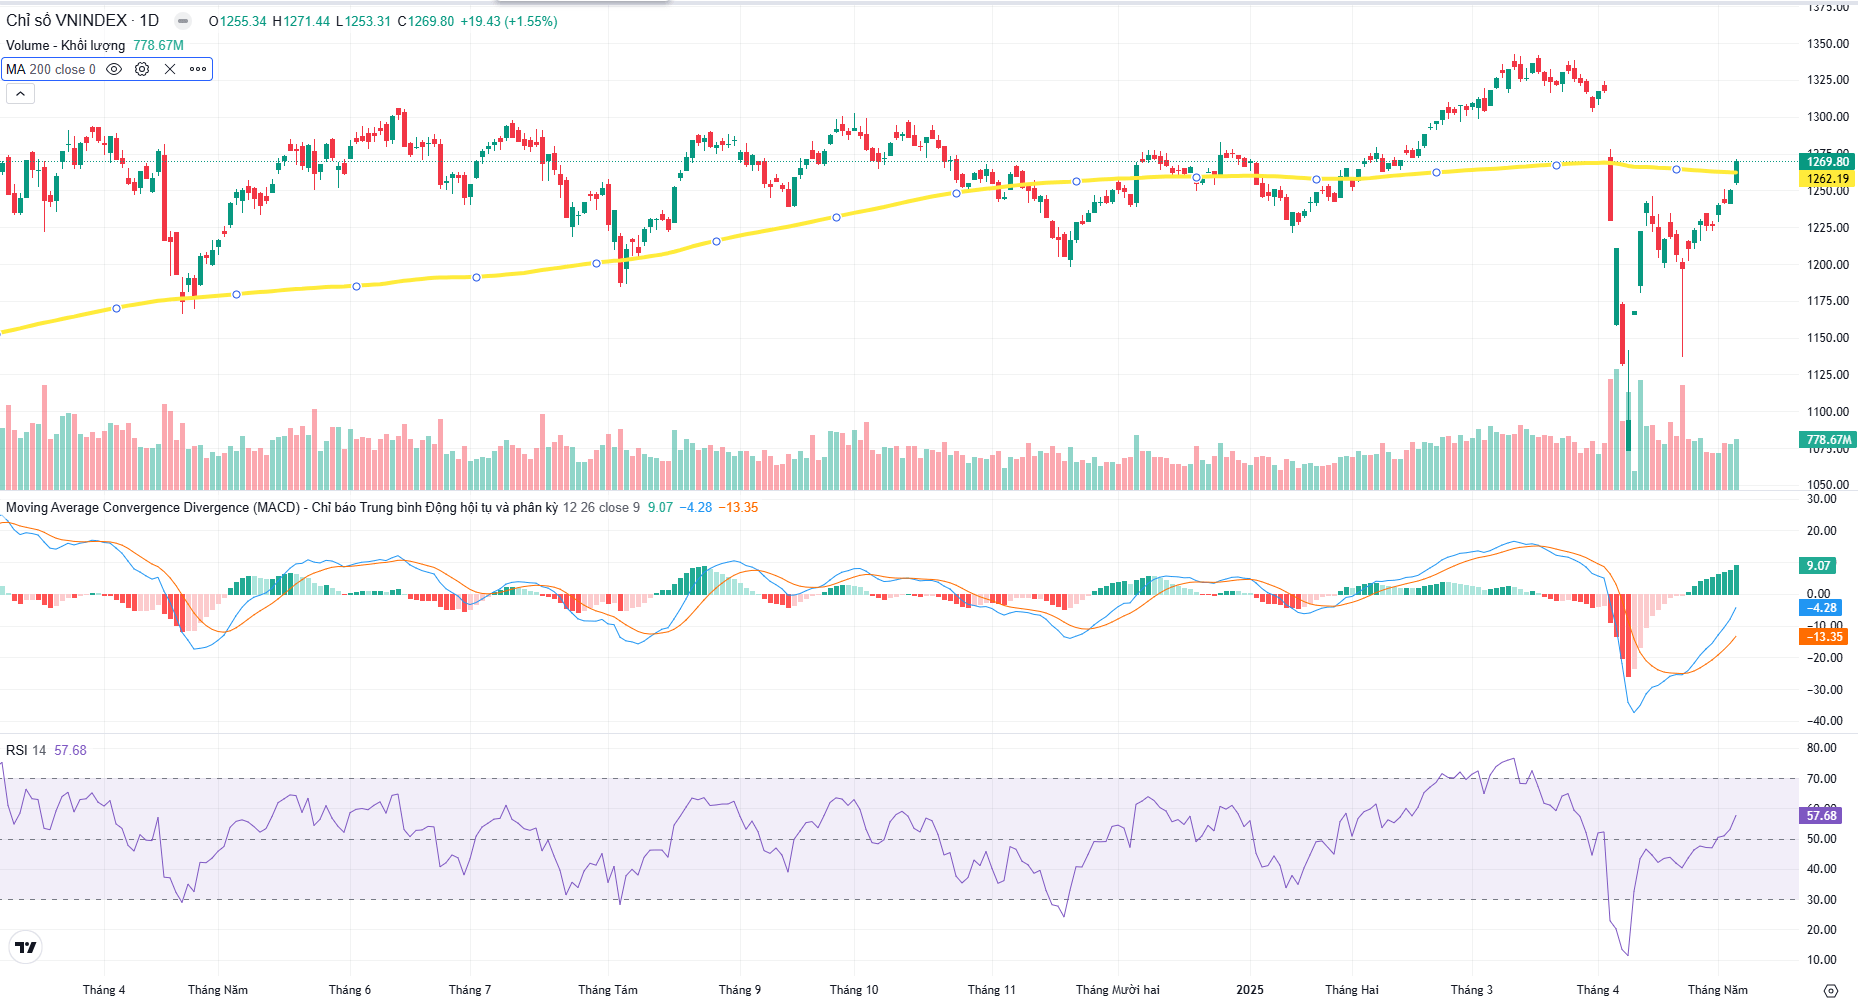Select the RSI 14 legend label
Screen dimensions: 1858x1003
26,750
